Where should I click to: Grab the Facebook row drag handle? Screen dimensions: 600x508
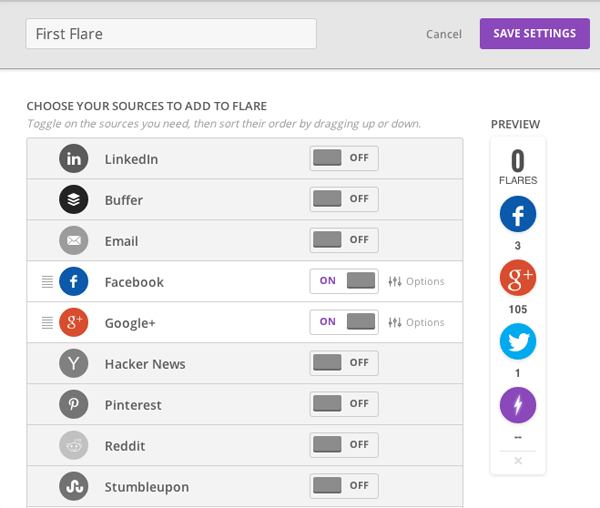tap(47, 282)
